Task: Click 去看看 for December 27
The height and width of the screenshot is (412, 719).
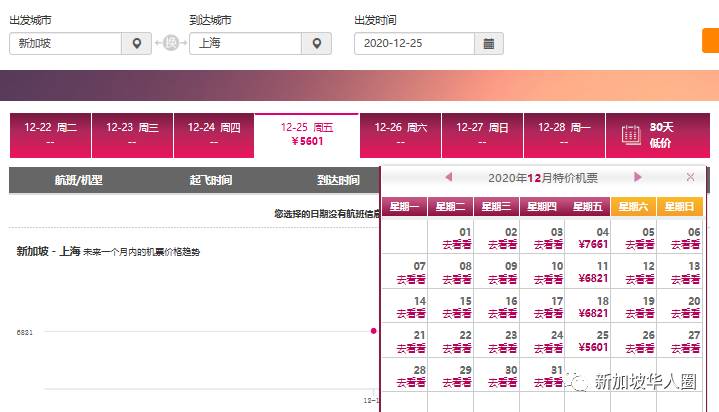Action: tap(686, 349)
